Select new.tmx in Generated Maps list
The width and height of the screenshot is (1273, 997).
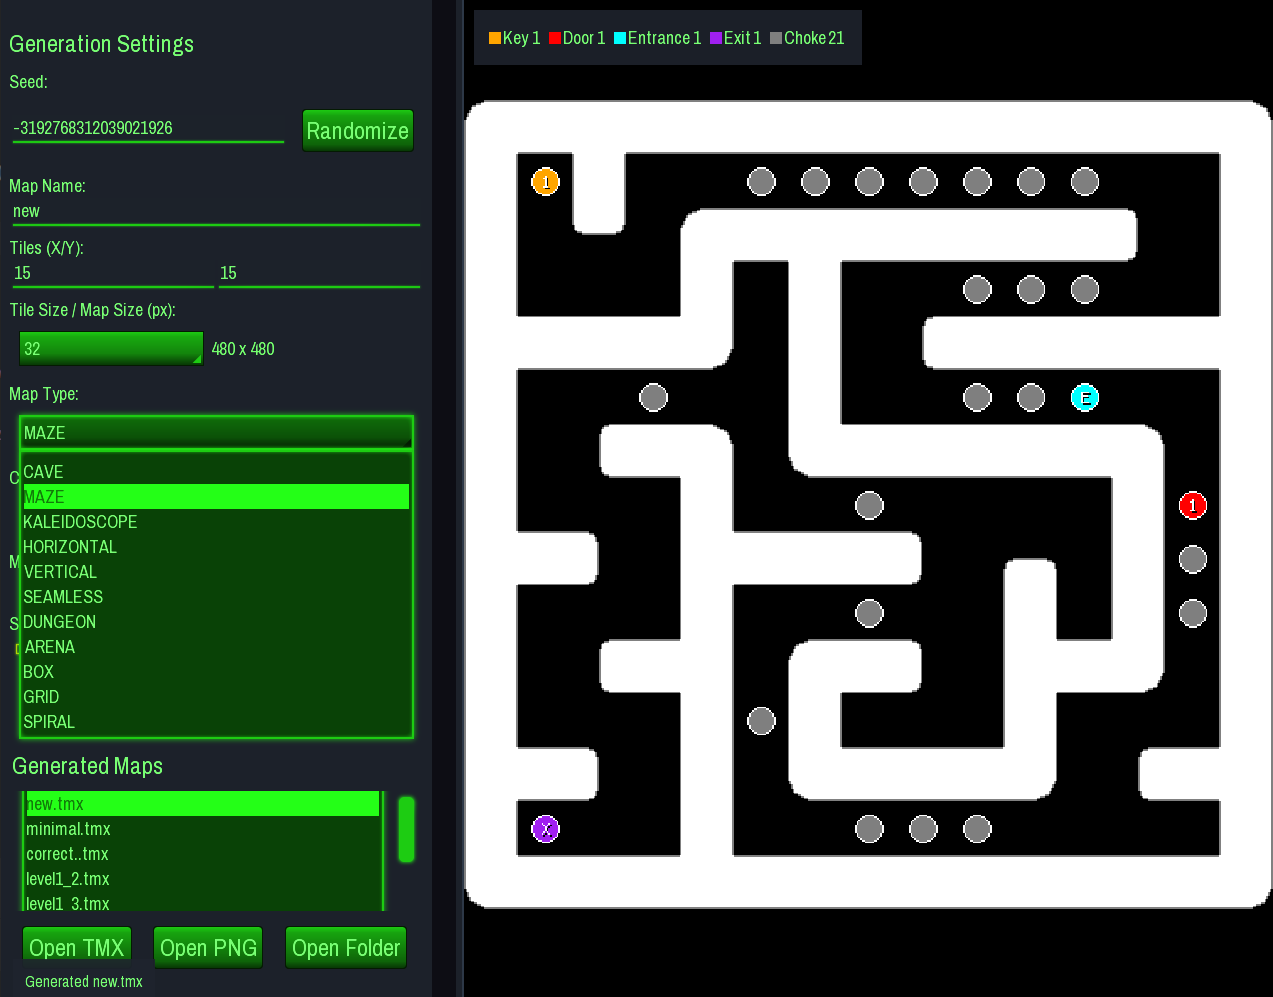pos(203,804)
